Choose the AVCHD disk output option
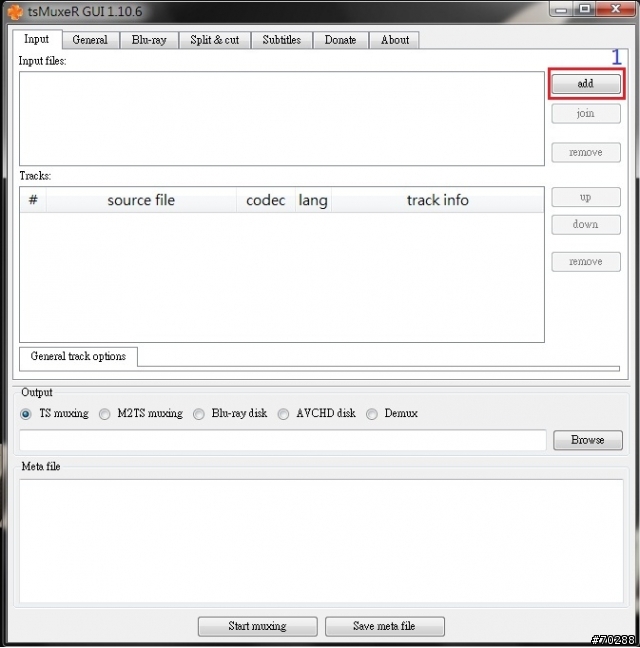 pos(283,414)
